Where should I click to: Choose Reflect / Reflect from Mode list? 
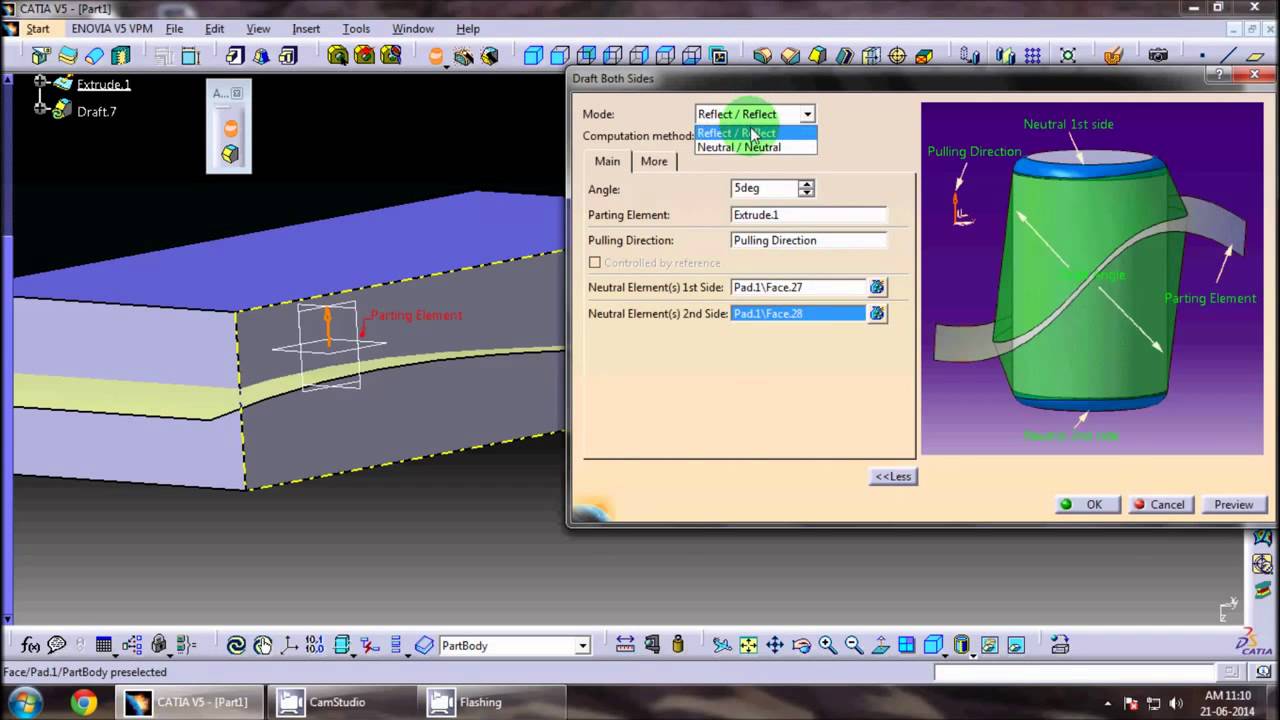[x=756, y=133]
